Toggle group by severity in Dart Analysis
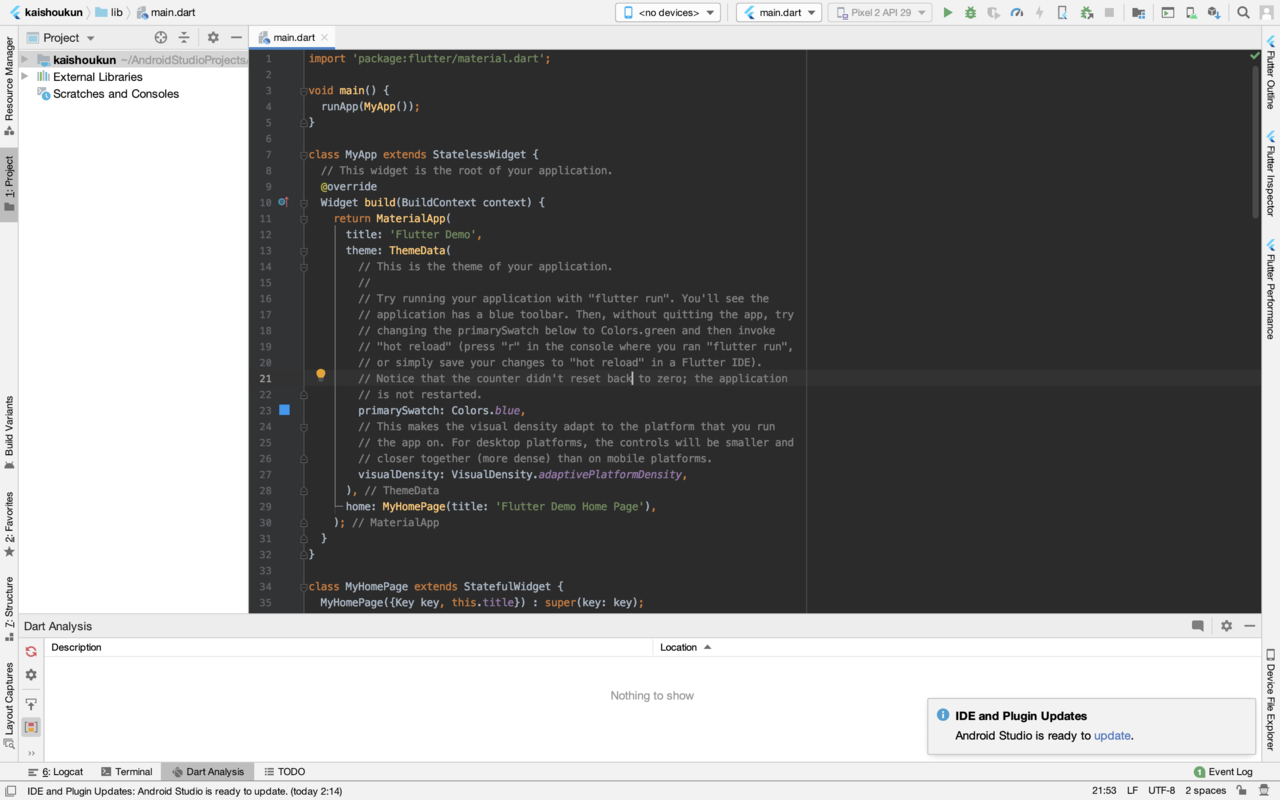 click(31, 727)
